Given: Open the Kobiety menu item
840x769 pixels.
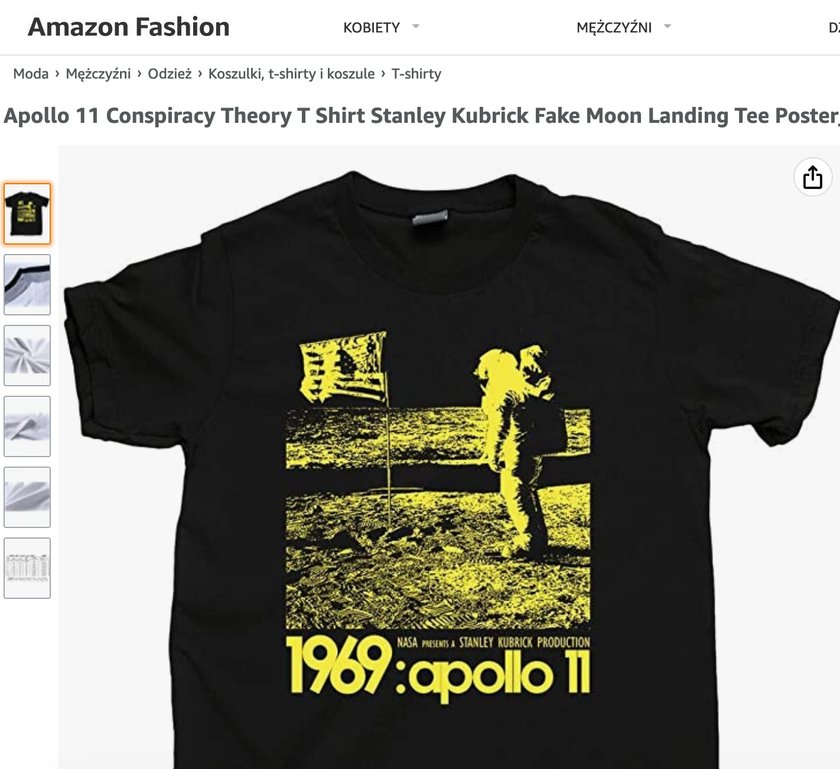Looking at the screenshot, I should click(371, 27).
